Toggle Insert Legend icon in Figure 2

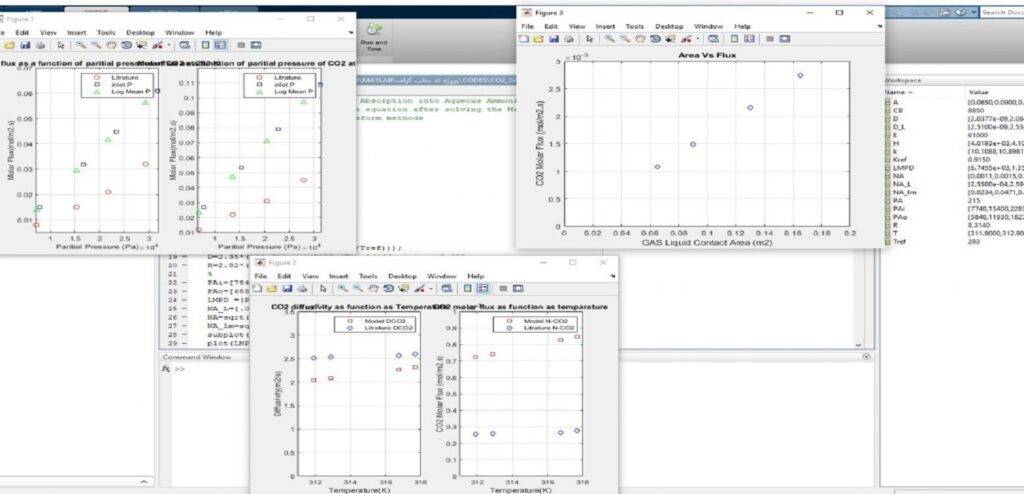click(x=483, y=288)
